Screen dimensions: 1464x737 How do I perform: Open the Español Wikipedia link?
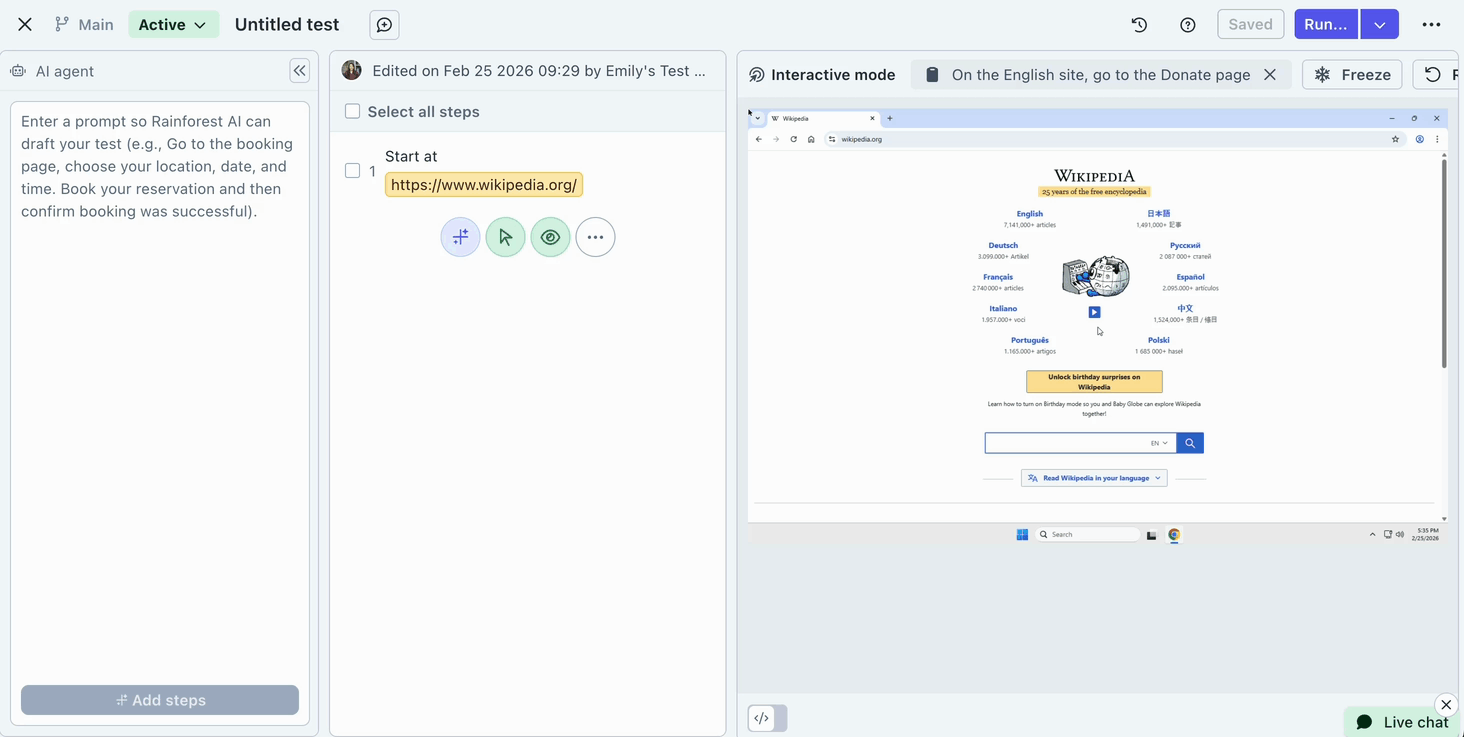point(1190,277)
